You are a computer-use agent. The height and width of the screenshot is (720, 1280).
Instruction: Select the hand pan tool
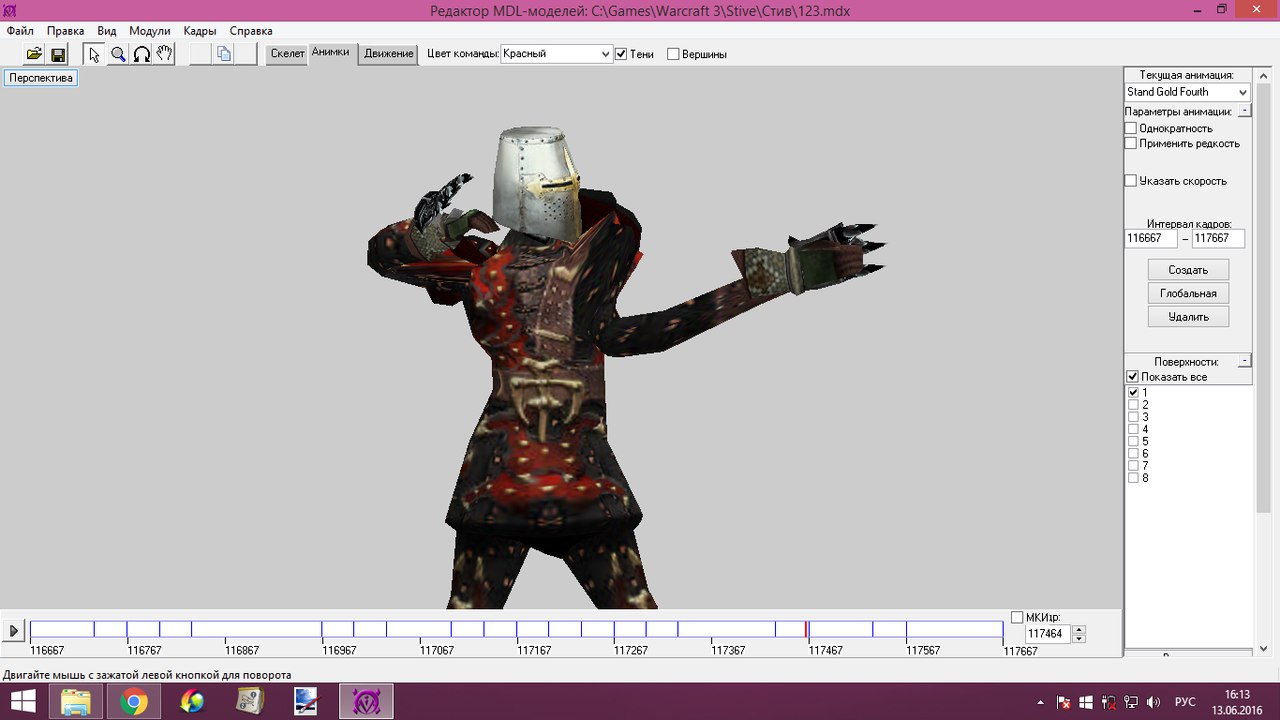[x=165, y=54]
